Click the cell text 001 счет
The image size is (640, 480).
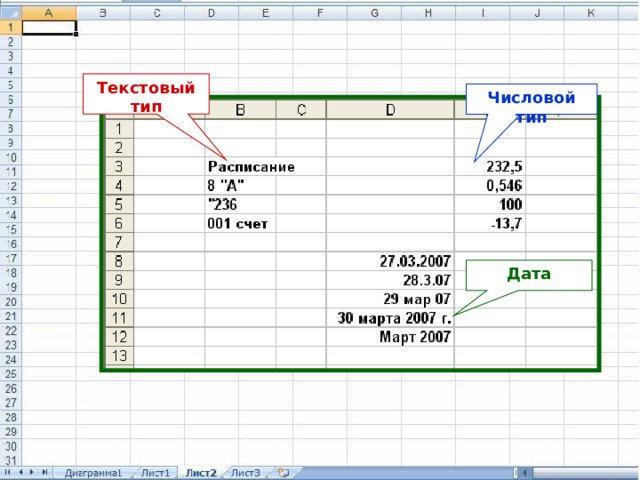[237, 224]
